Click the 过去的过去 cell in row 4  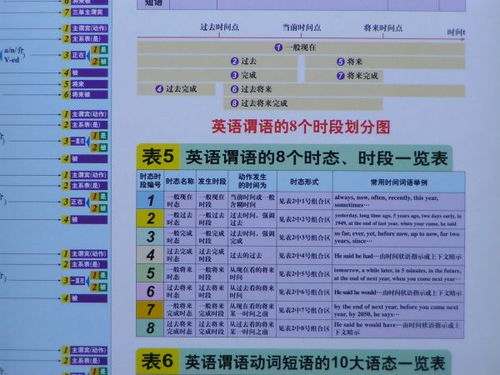(252, 255)
